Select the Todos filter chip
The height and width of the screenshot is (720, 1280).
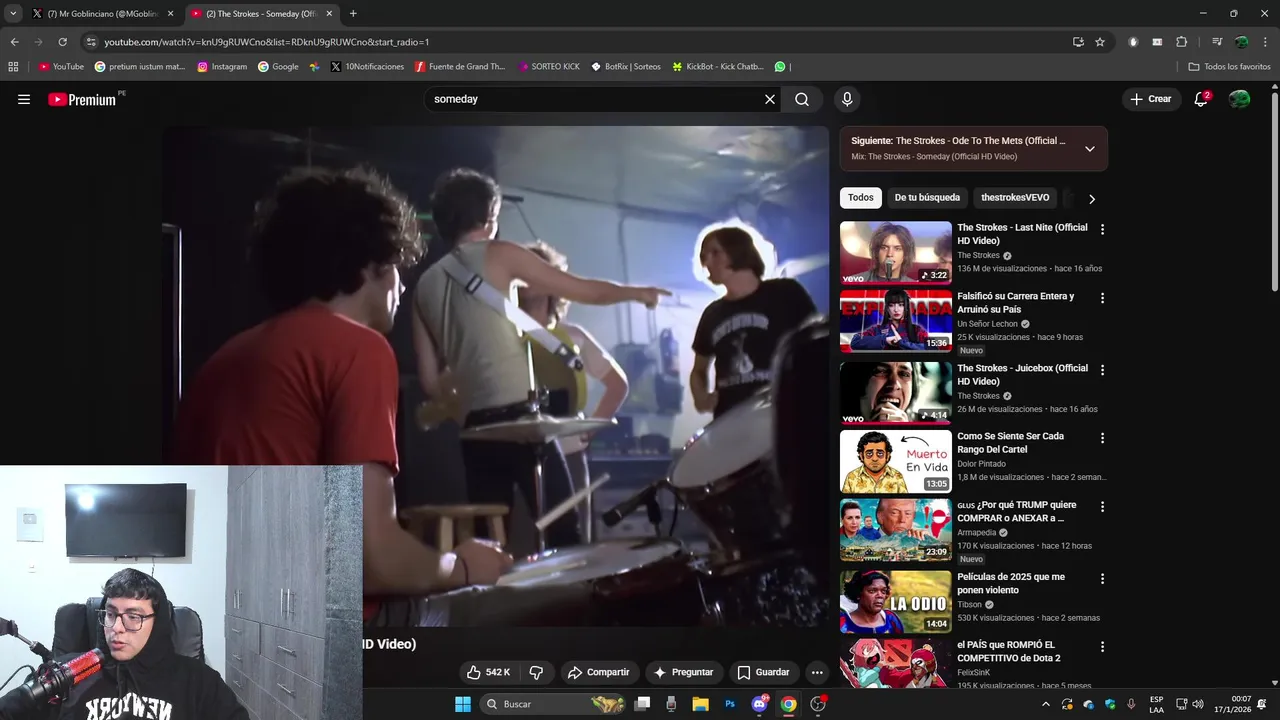861,198
